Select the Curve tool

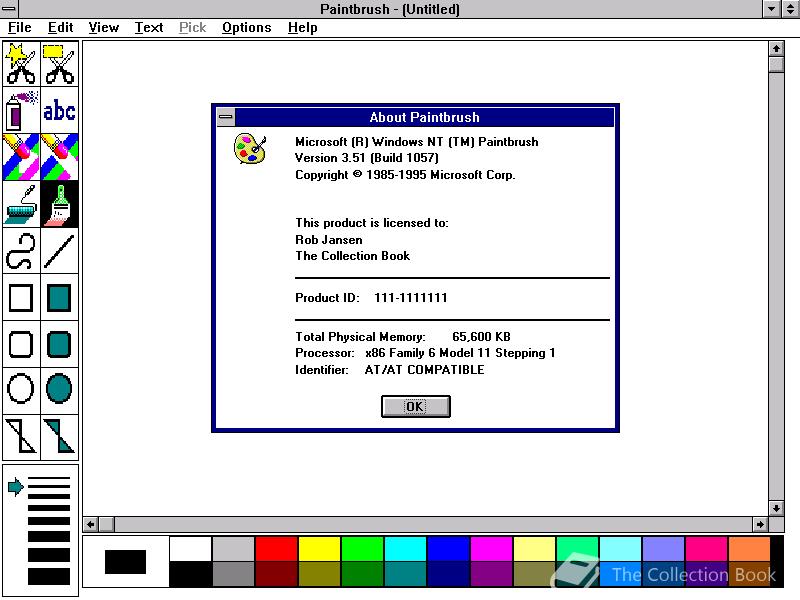[x=21, y=251]
